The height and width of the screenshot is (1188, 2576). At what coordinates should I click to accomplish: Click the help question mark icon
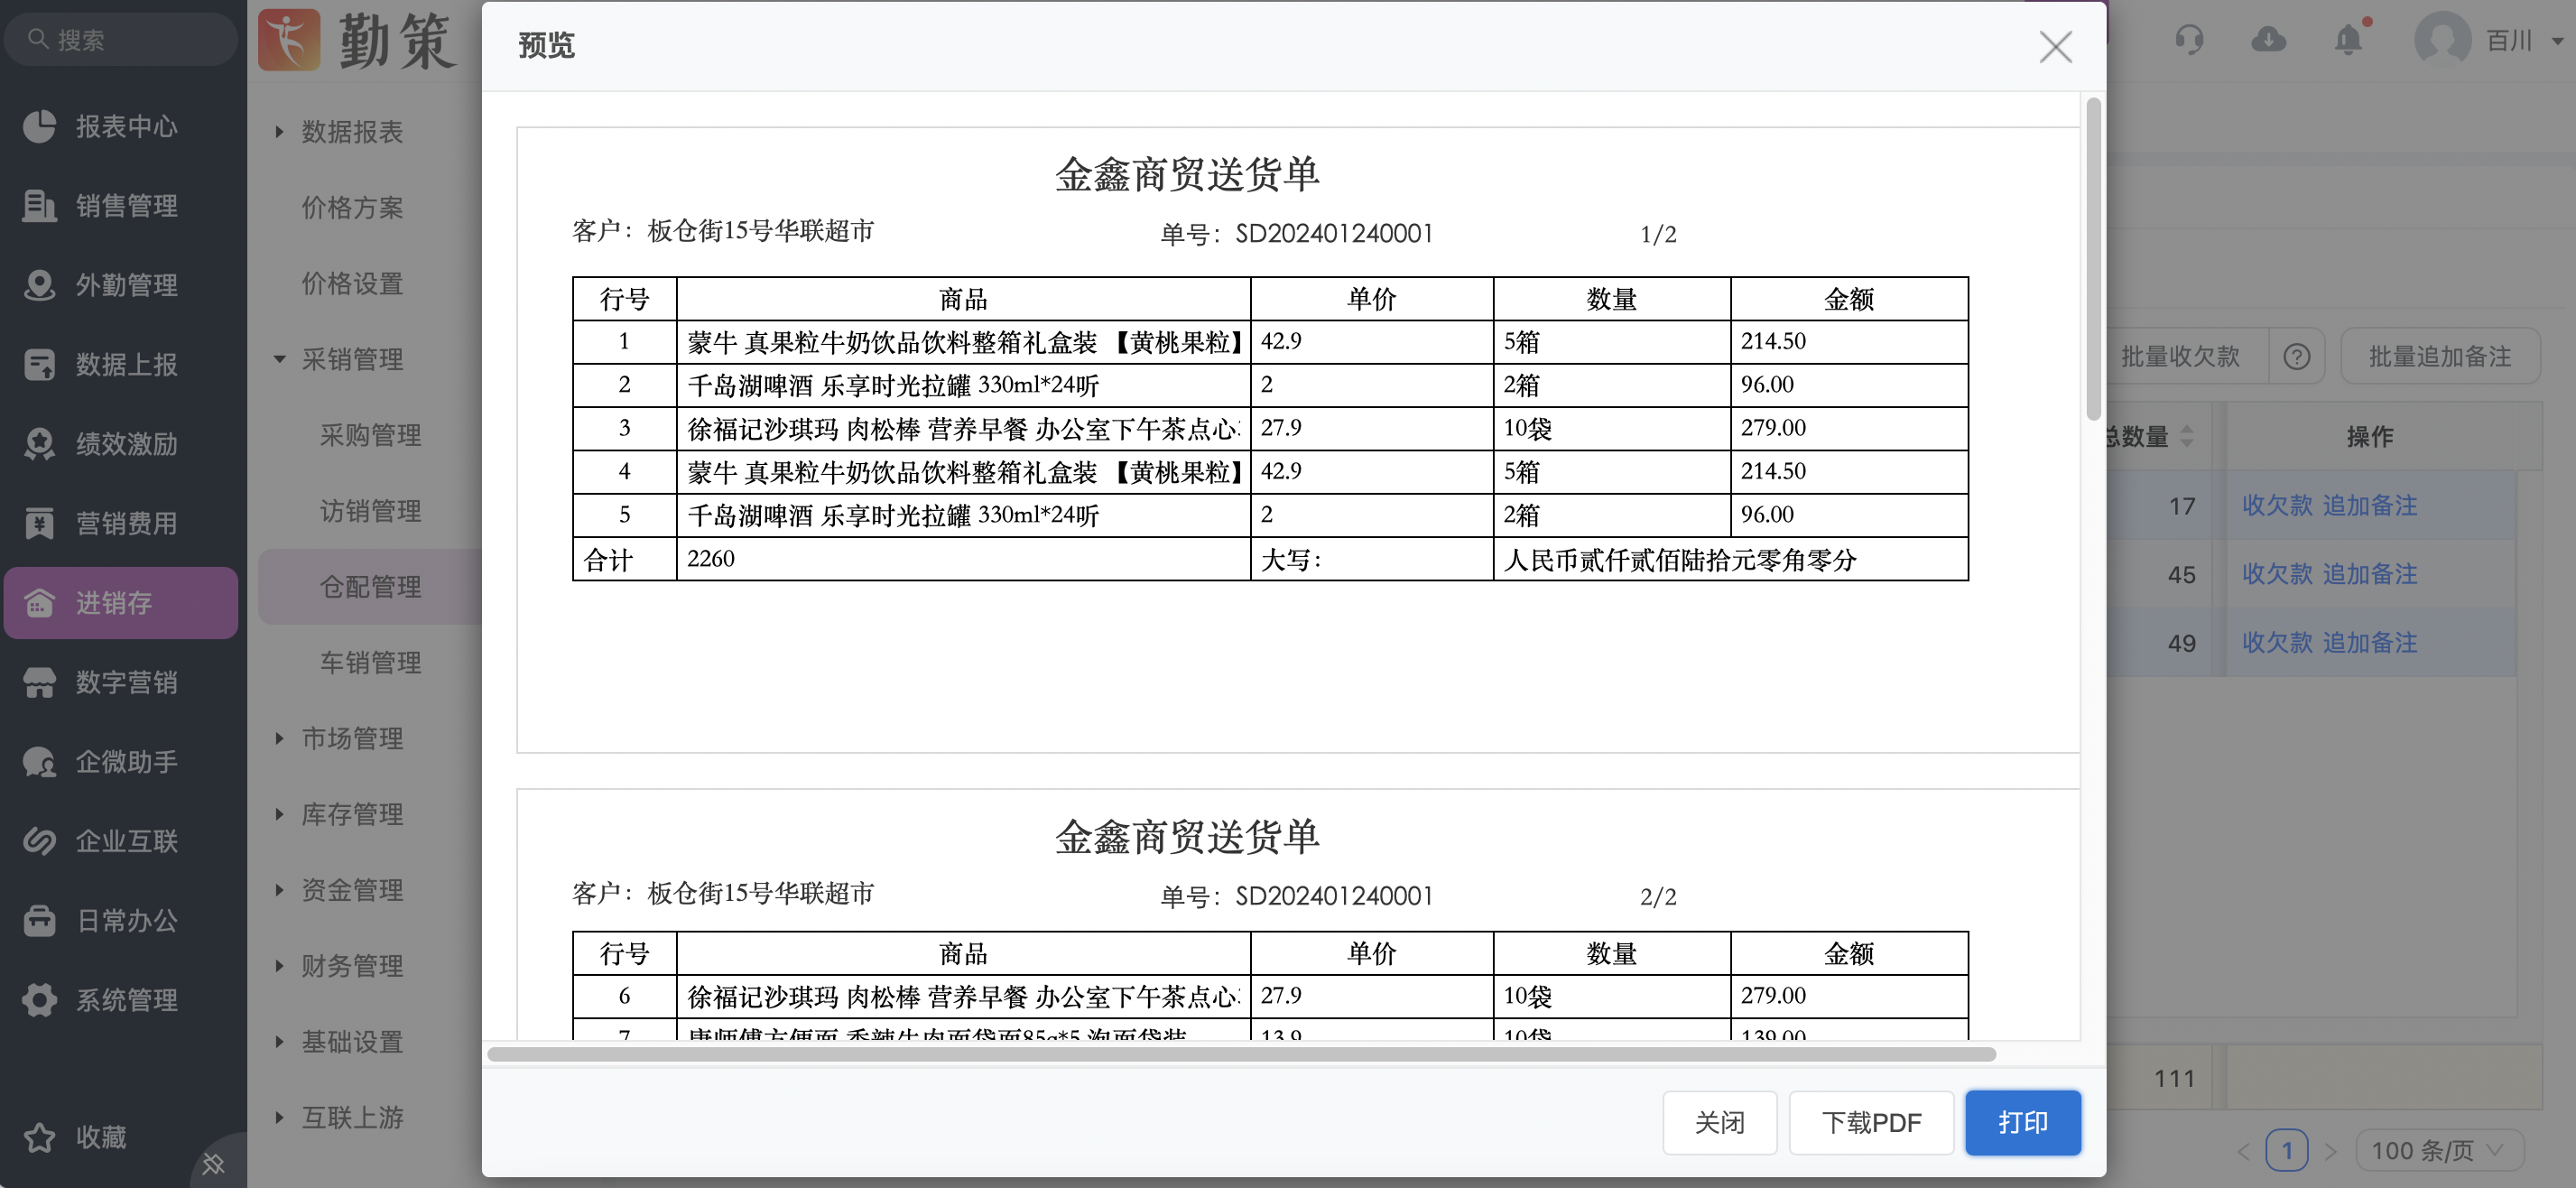pyautogui.click(x=2297, y=356)
